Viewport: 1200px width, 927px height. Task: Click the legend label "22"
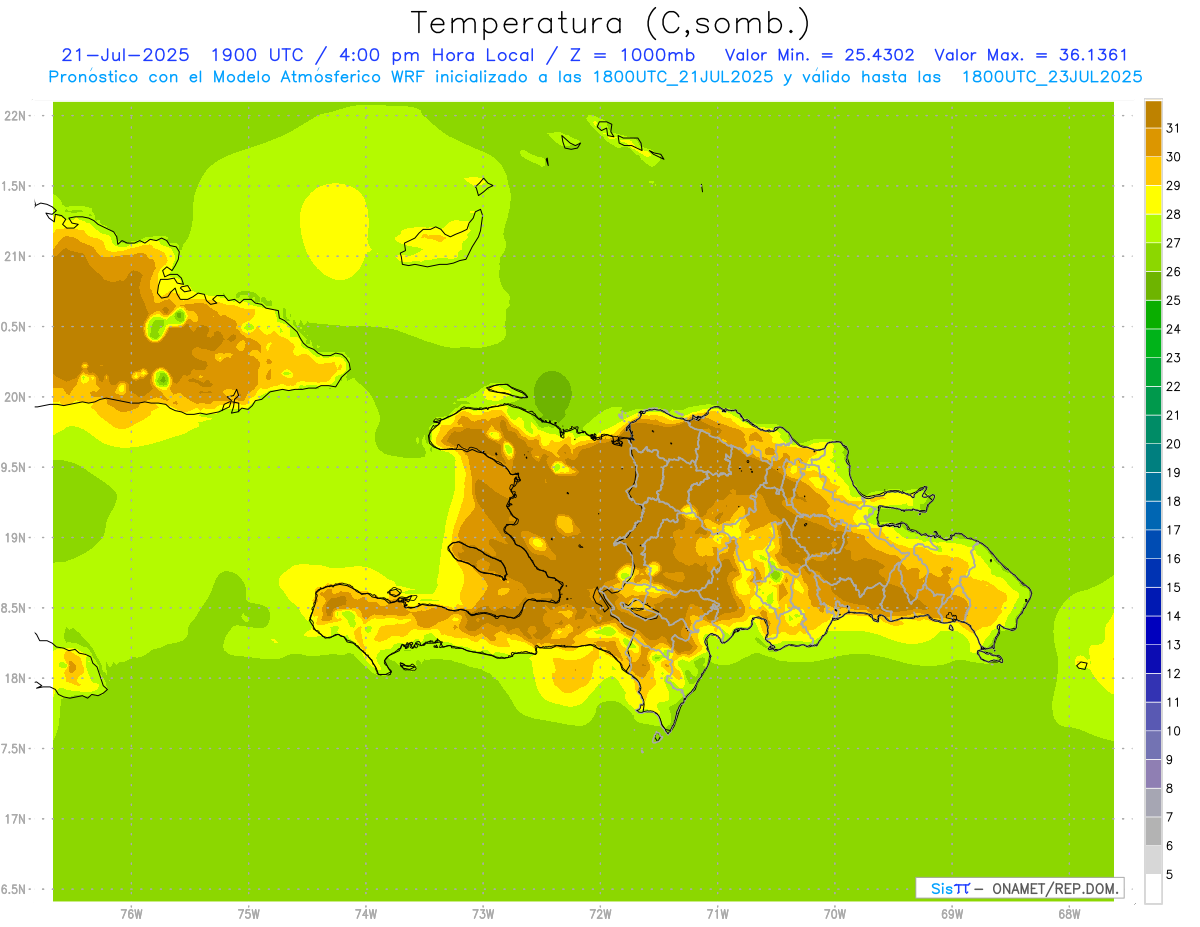(1173, 386)
